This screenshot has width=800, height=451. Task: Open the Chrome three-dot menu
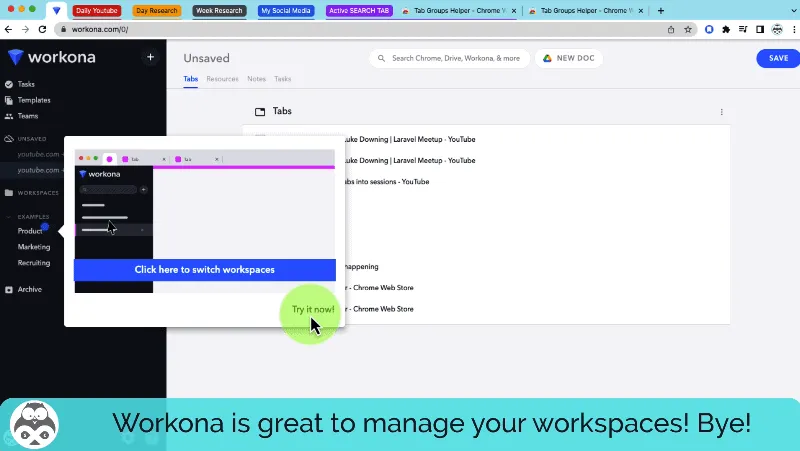click(794, 30)
